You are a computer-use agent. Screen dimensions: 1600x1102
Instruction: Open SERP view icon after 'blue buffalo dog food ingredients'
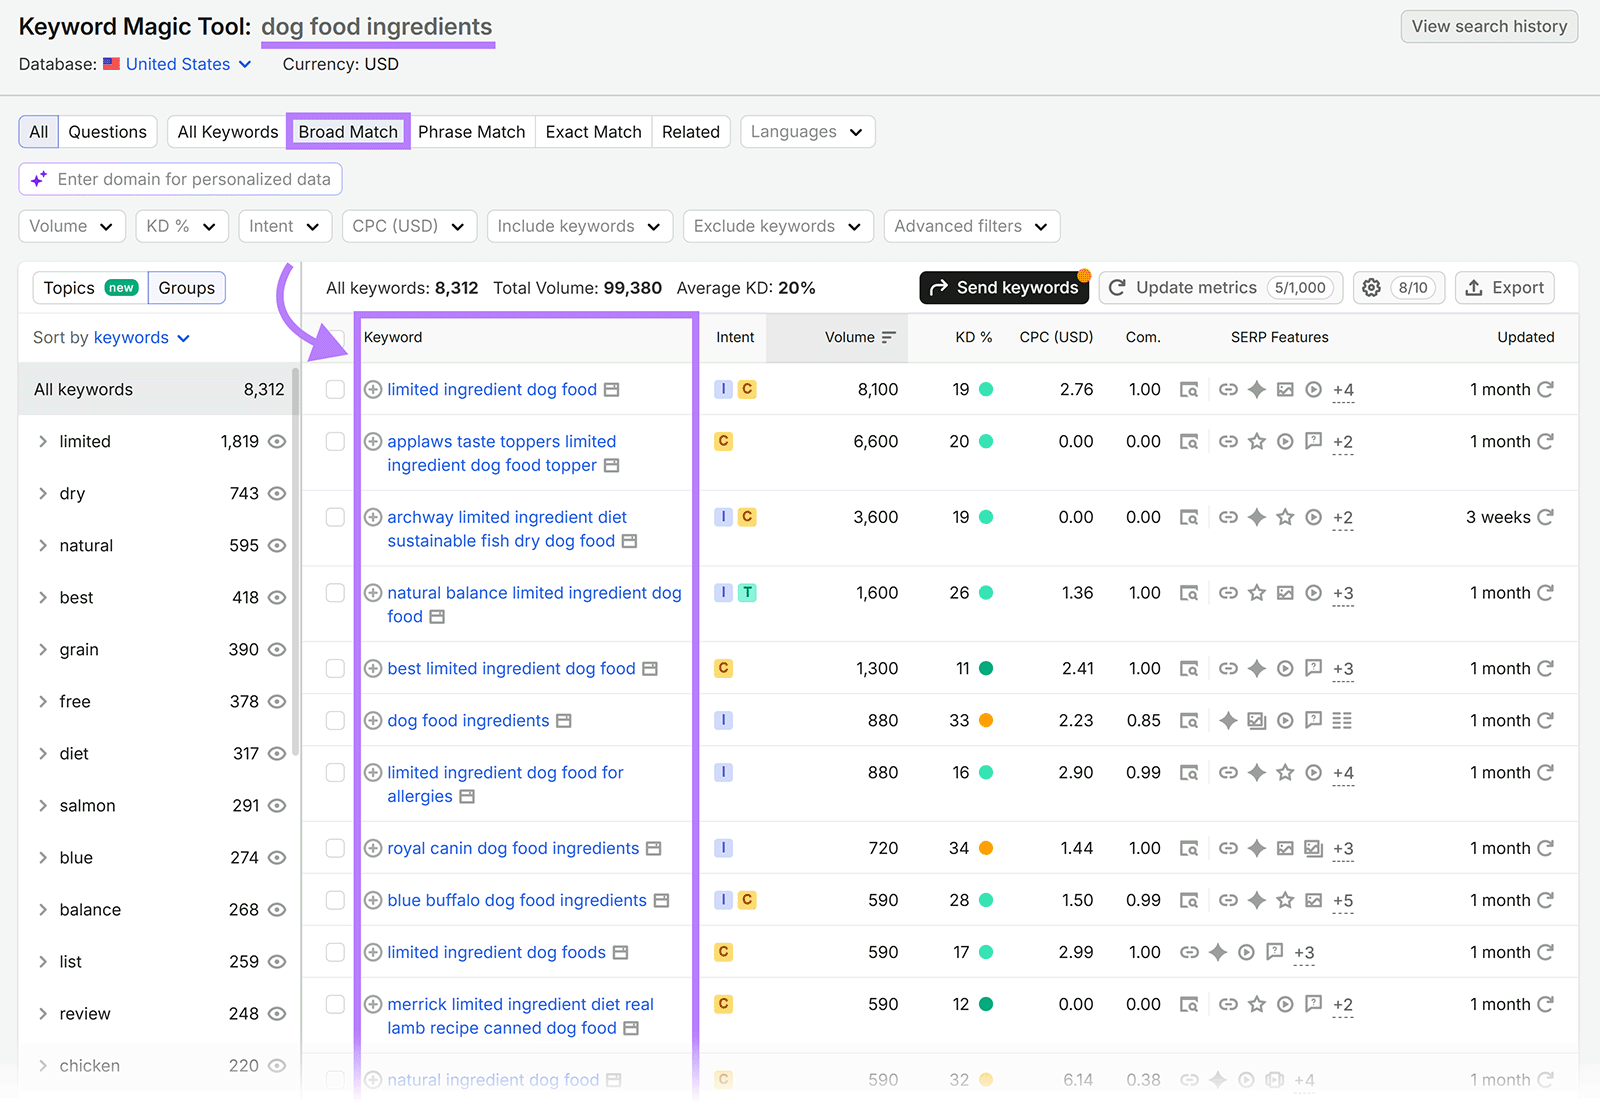661,900
